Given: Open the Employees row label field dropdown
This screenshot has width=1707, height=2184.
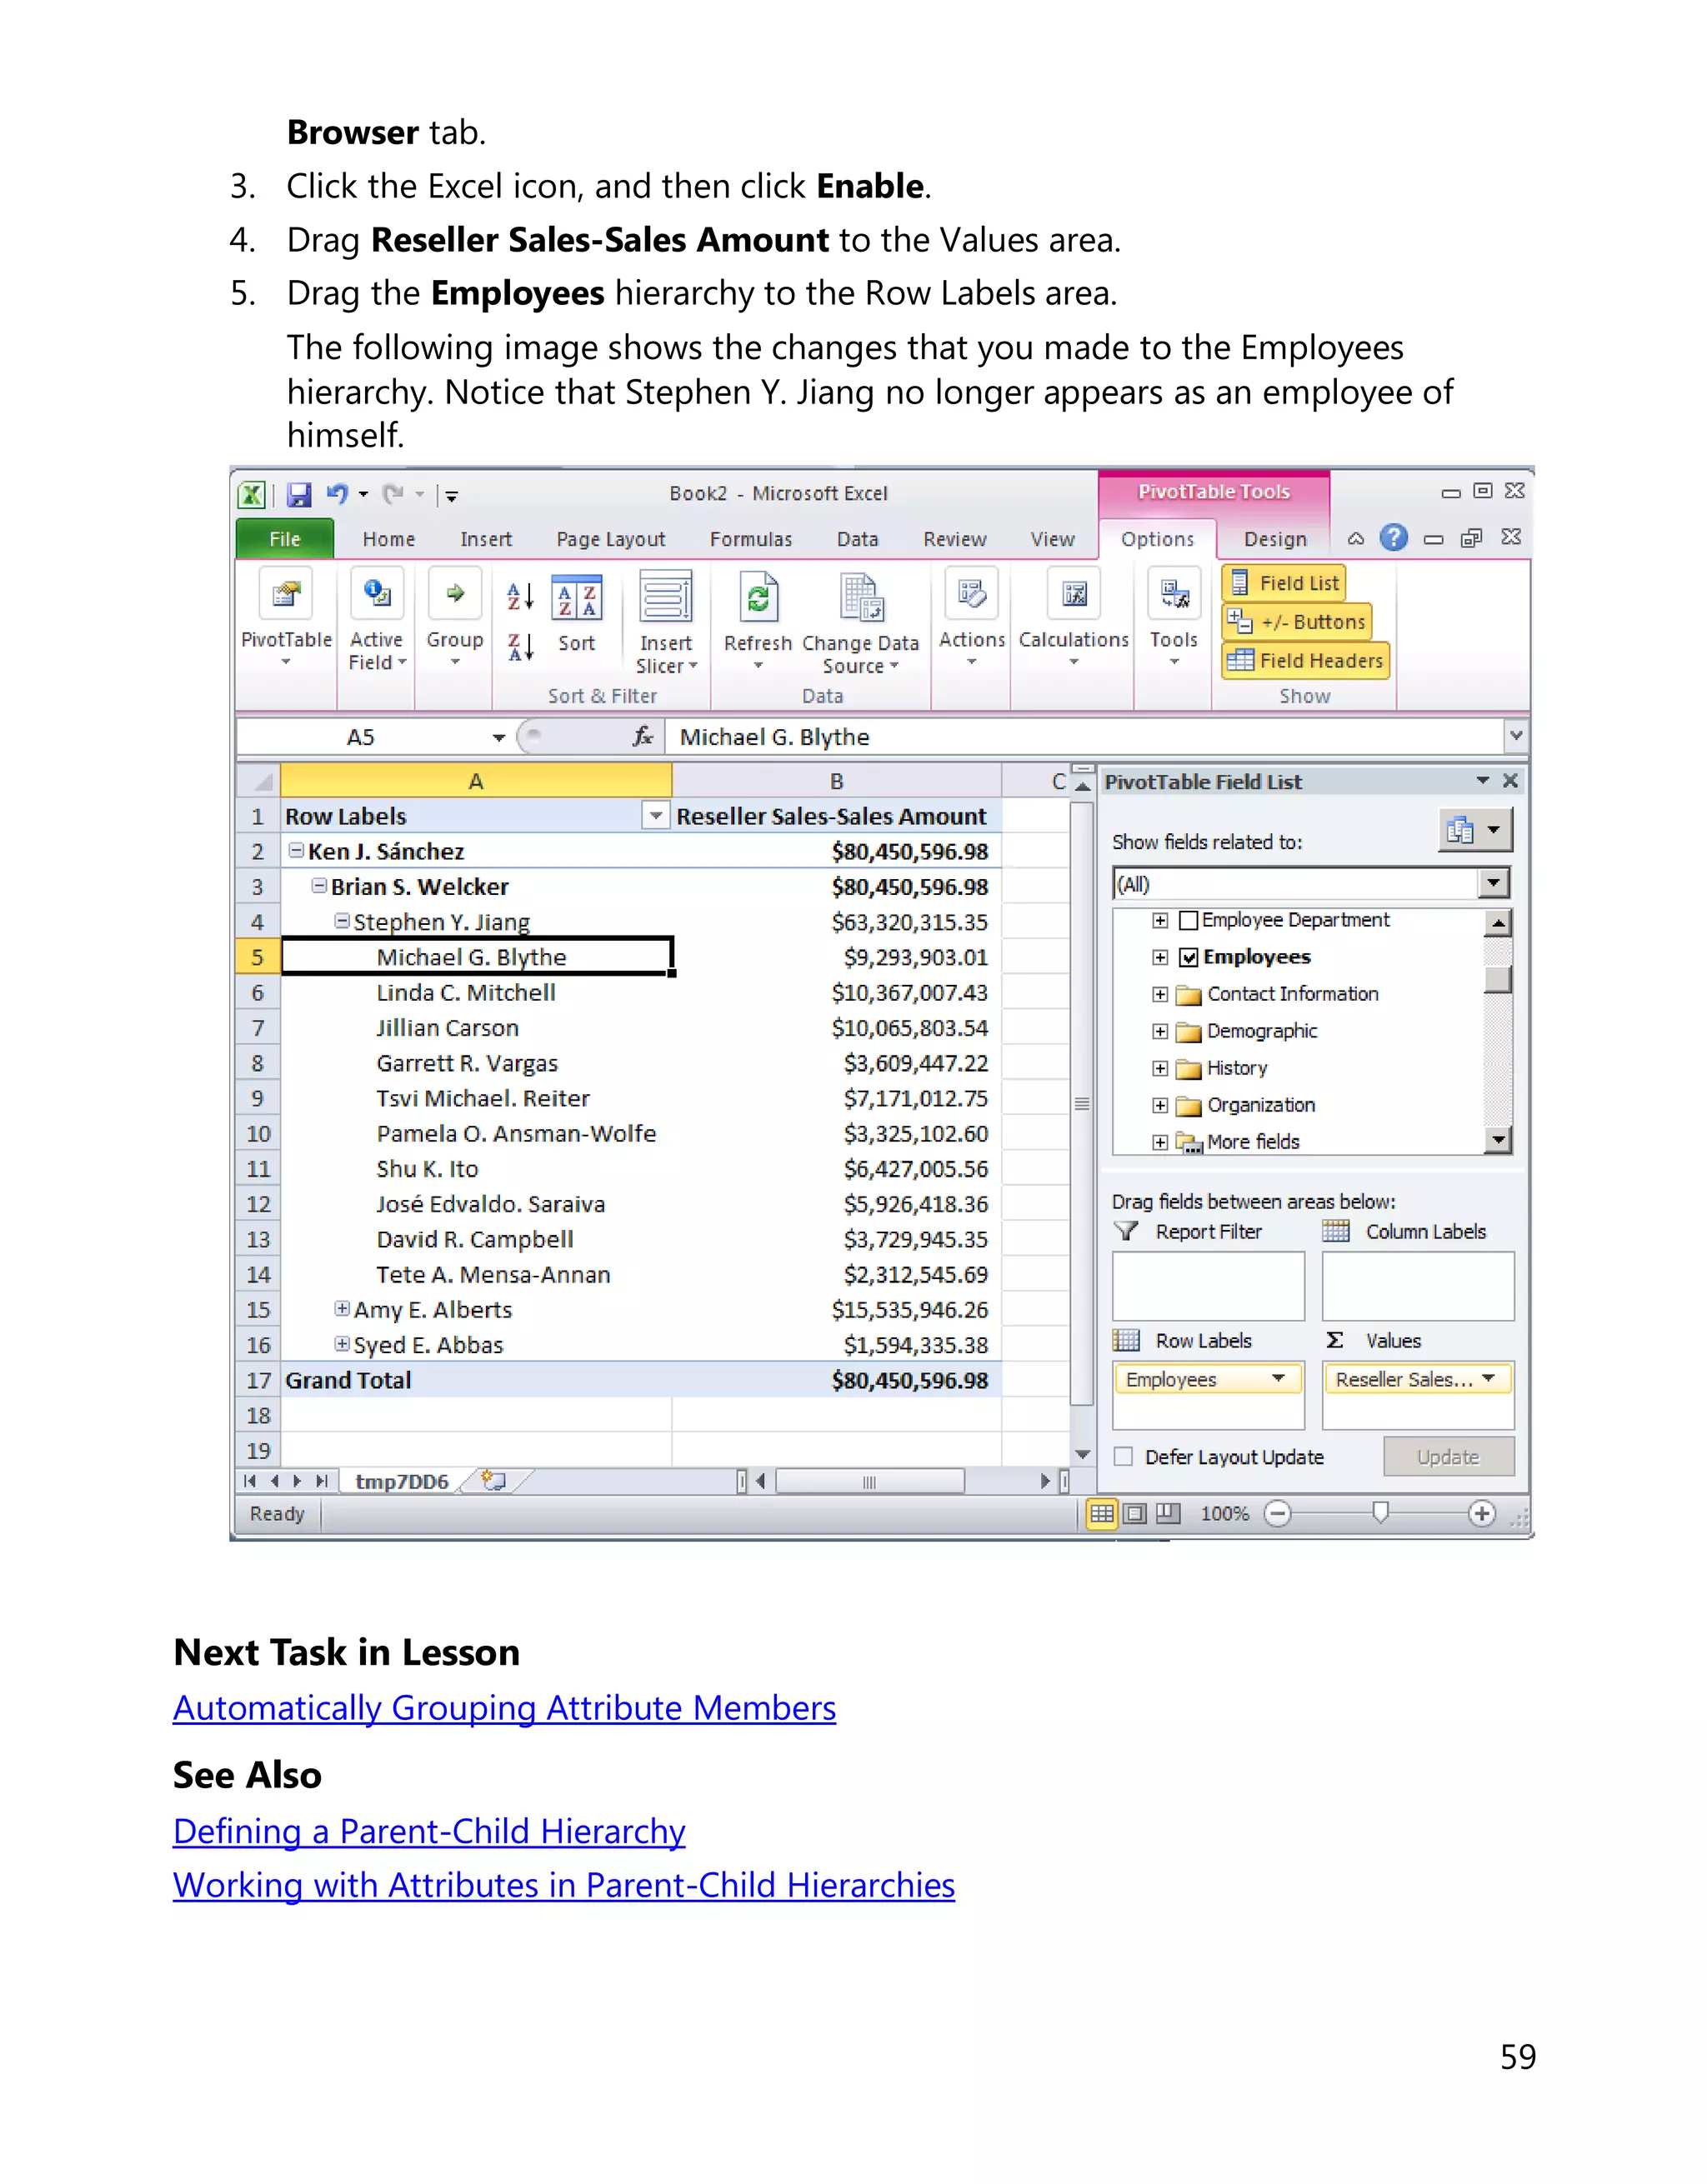Looking at the screenshot, I should click(1278, 1379).
